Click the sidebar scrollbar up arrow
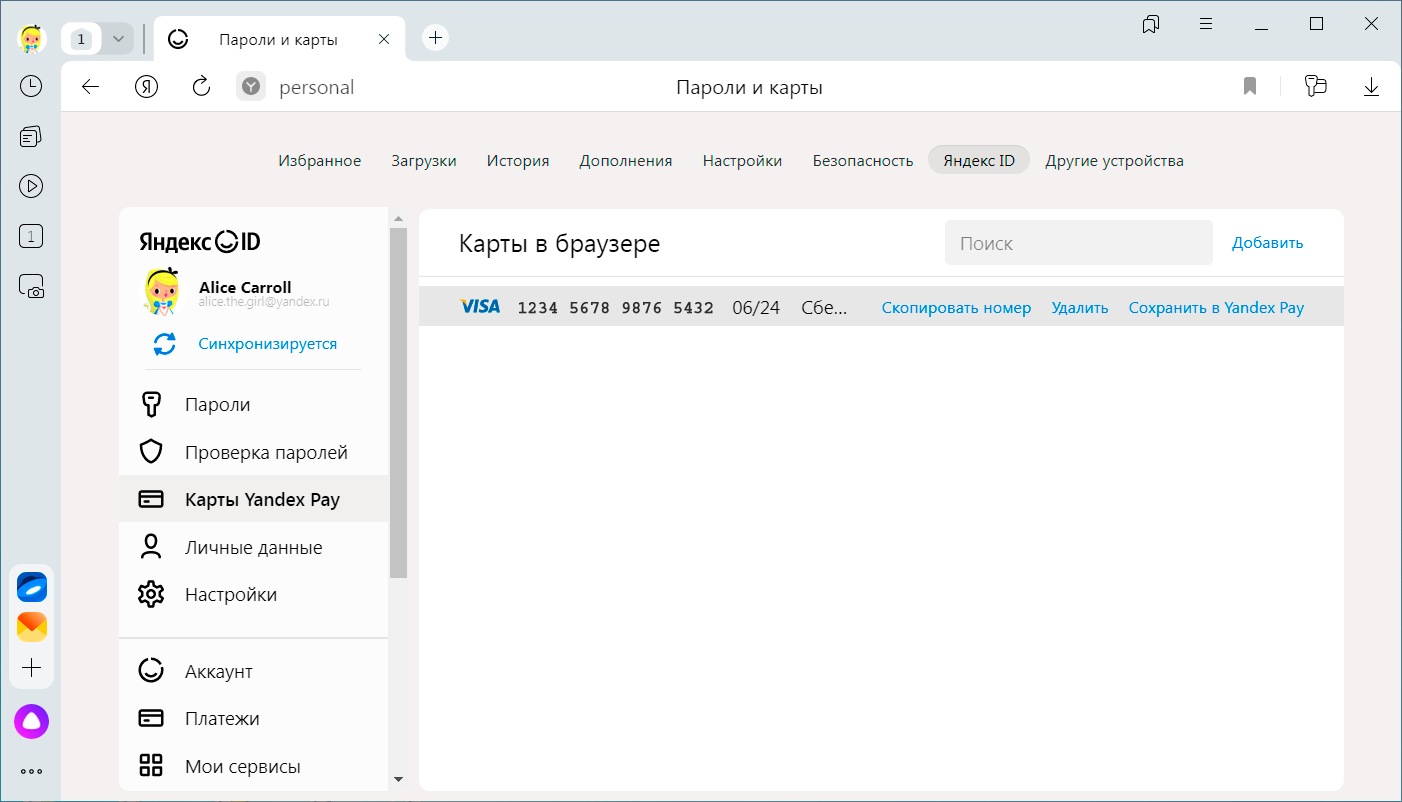Image resolution: width=1402 pixels, height=802 pixels. pyautogui.click(x=398, y=218)
